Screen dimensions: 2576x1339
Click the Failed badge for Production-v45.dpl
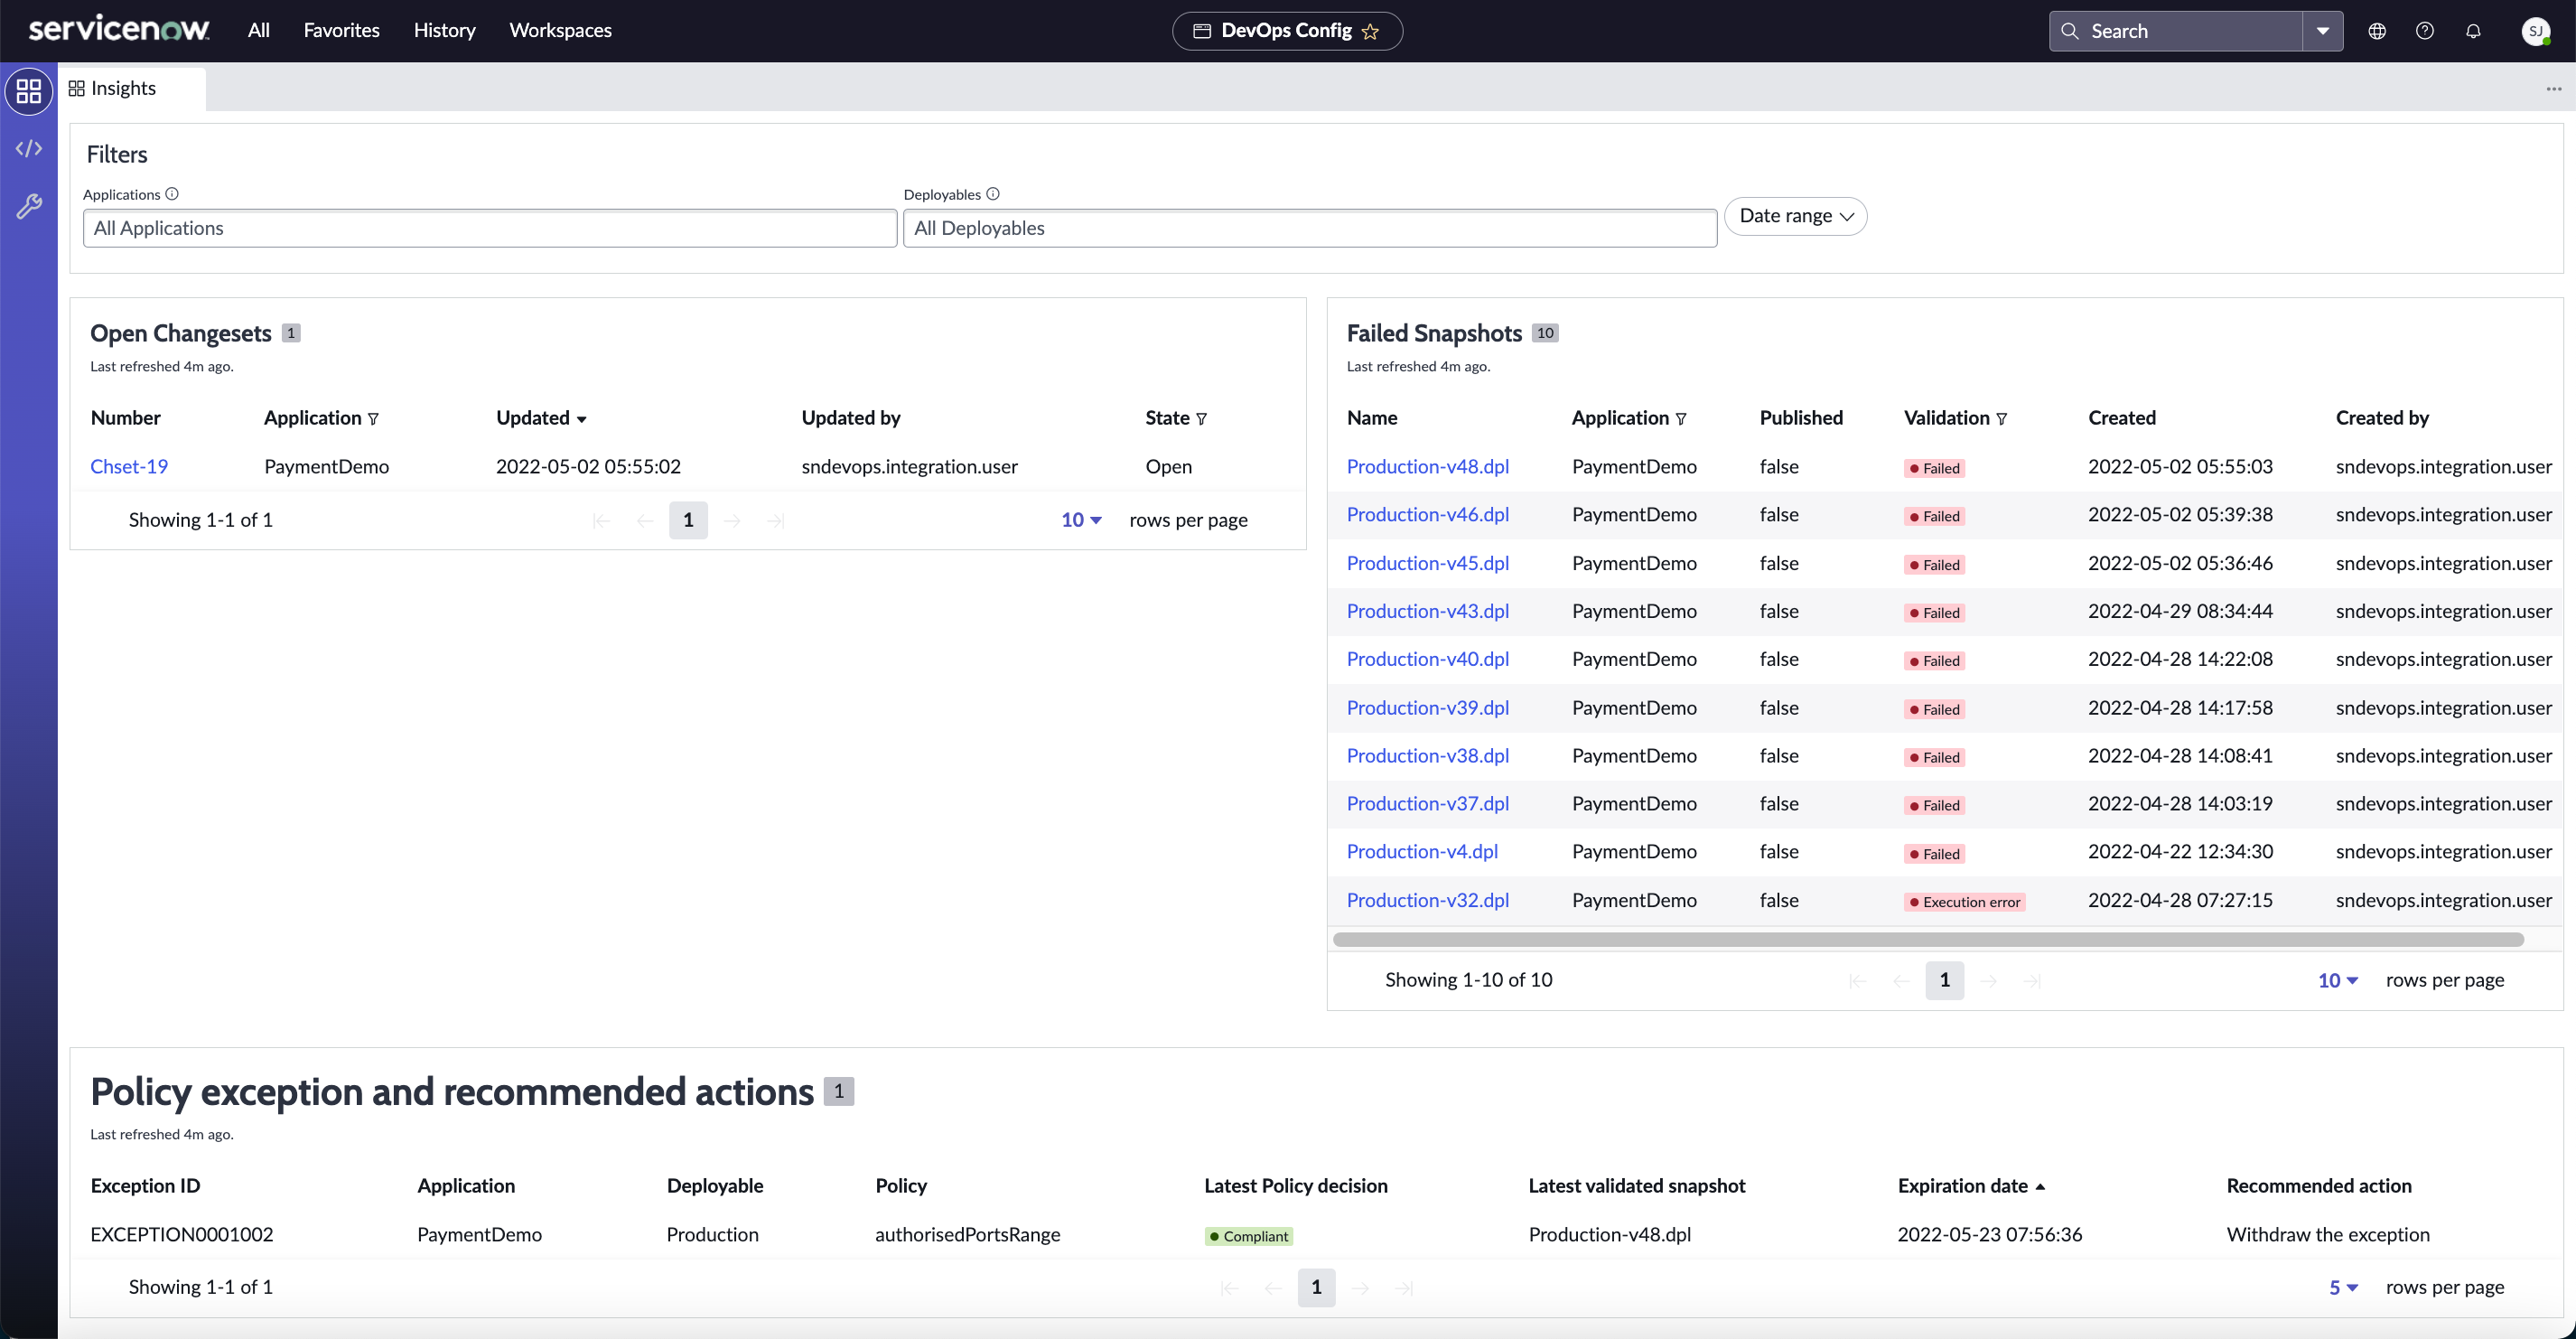click(1934, 565)
